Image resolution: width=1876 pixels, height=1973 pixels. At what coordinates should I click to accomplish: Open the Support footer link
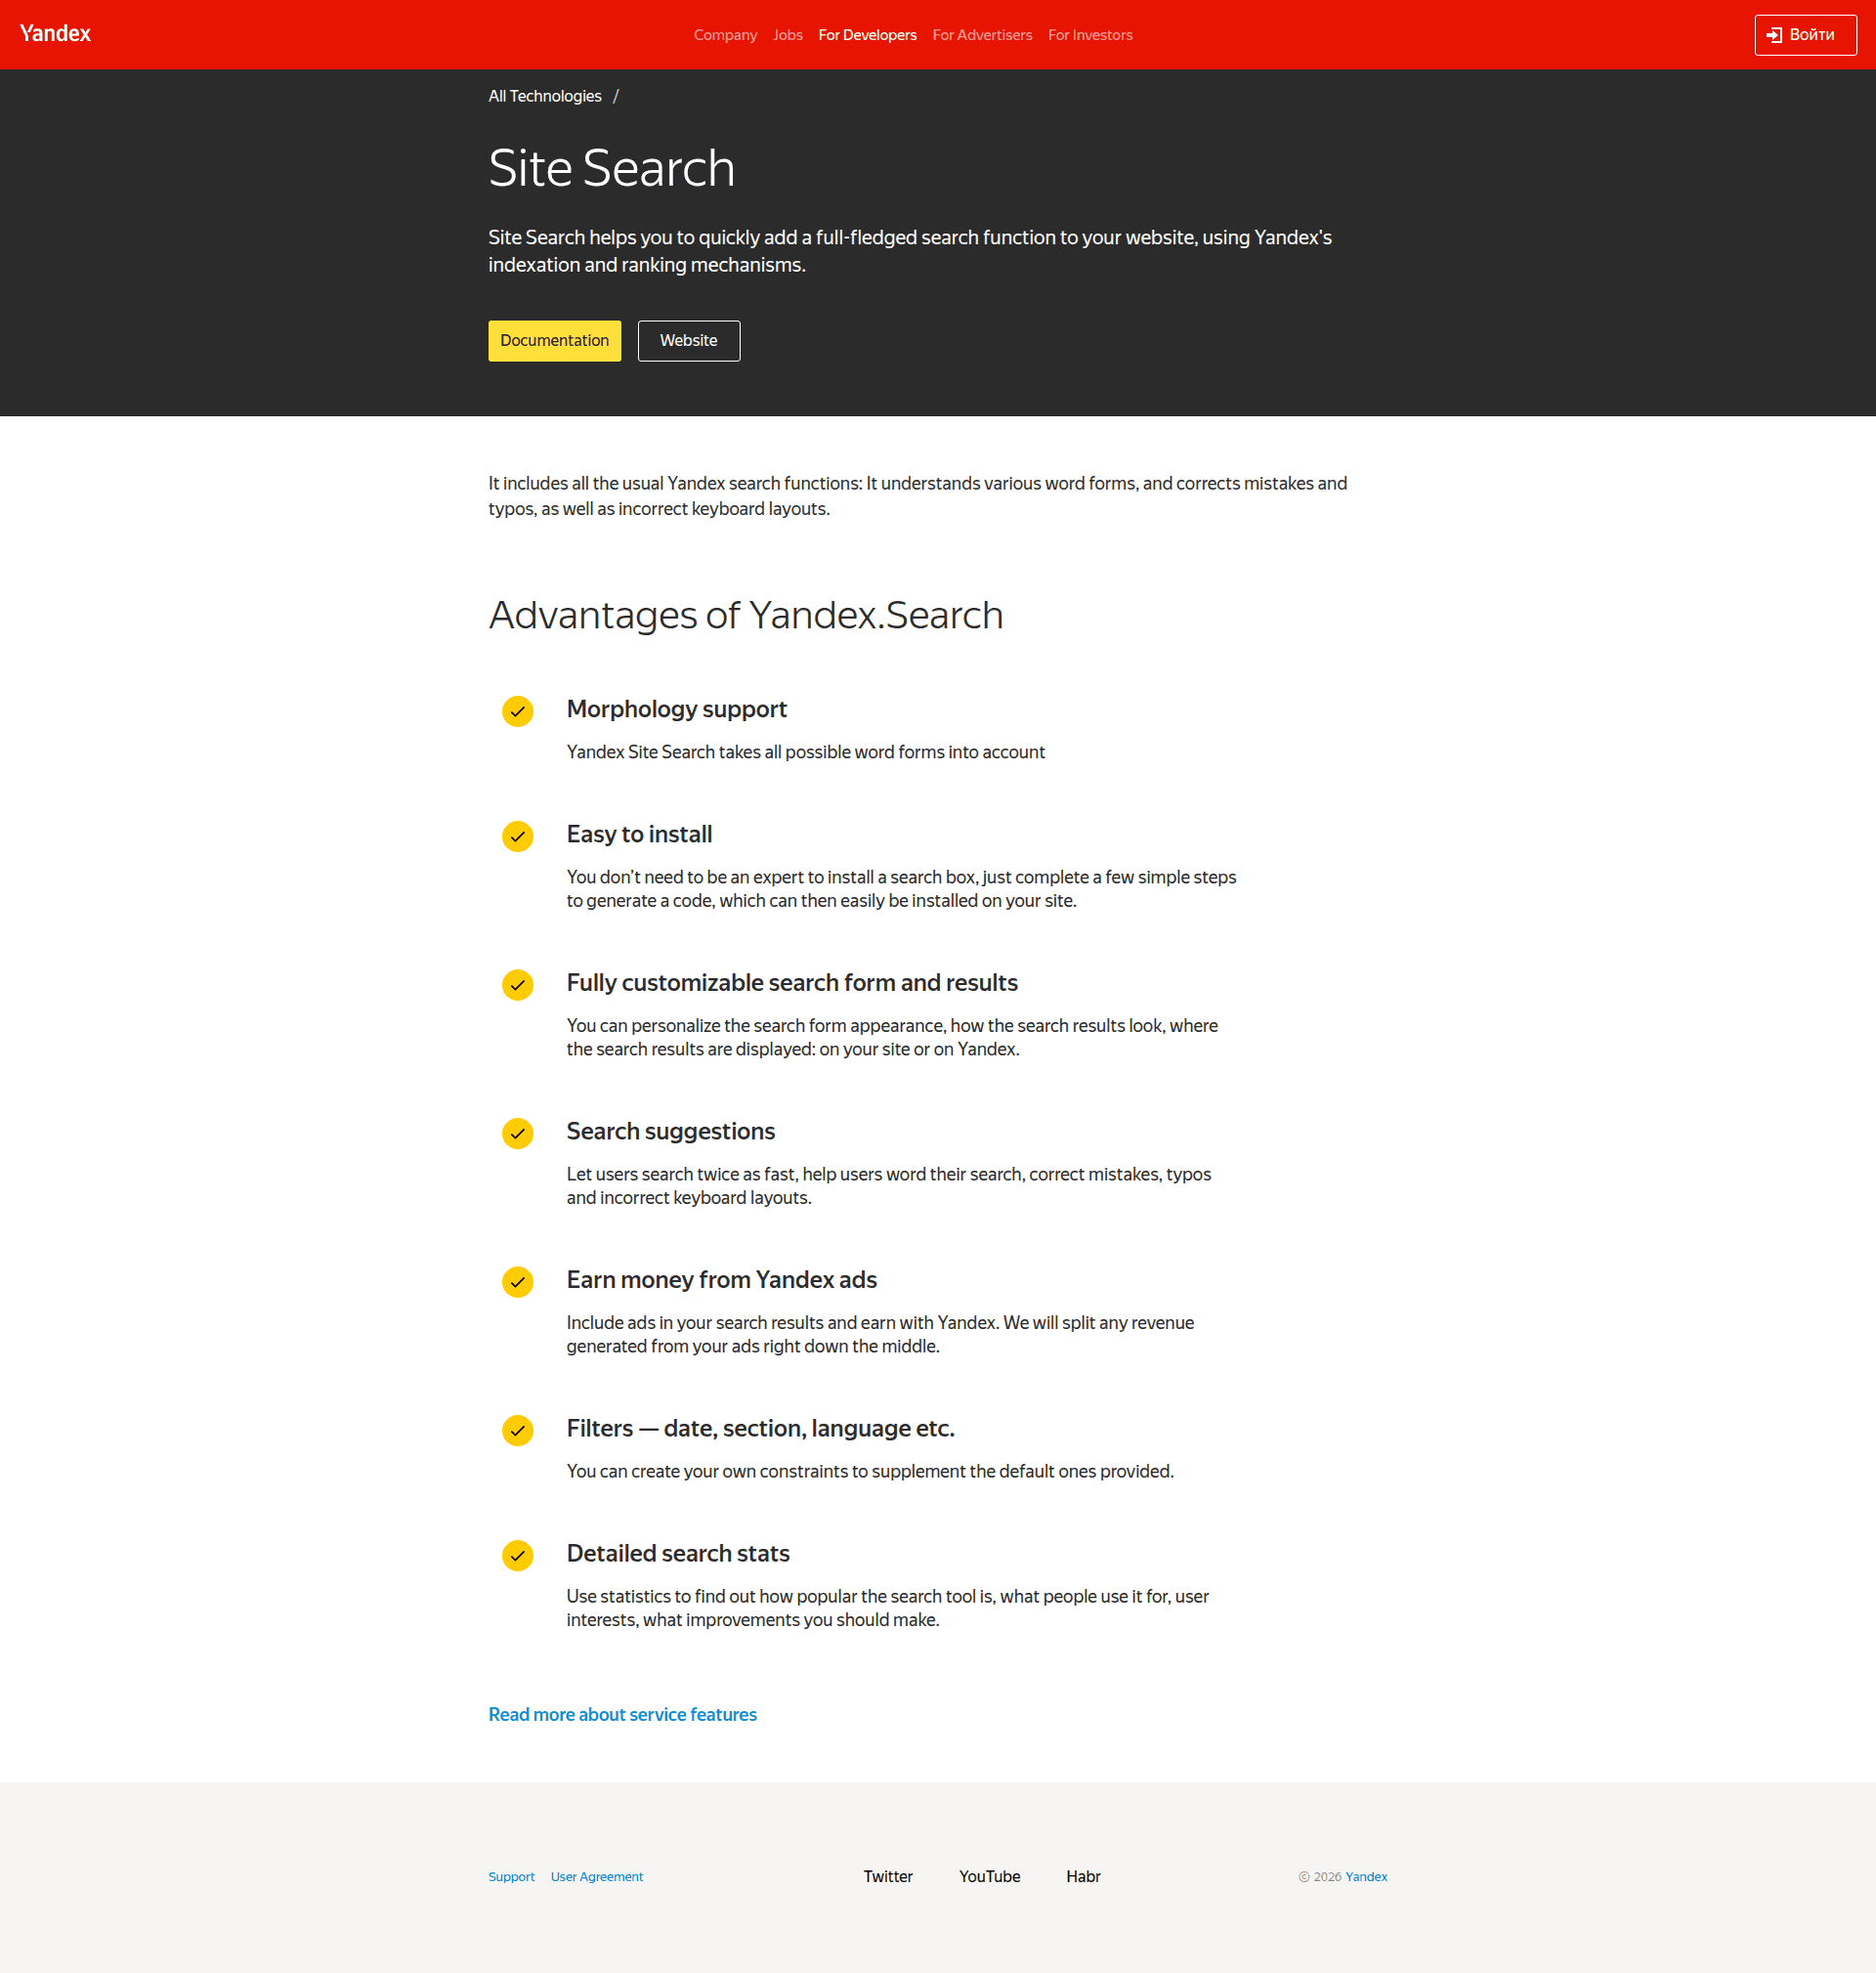click(x=511, y=1876)
